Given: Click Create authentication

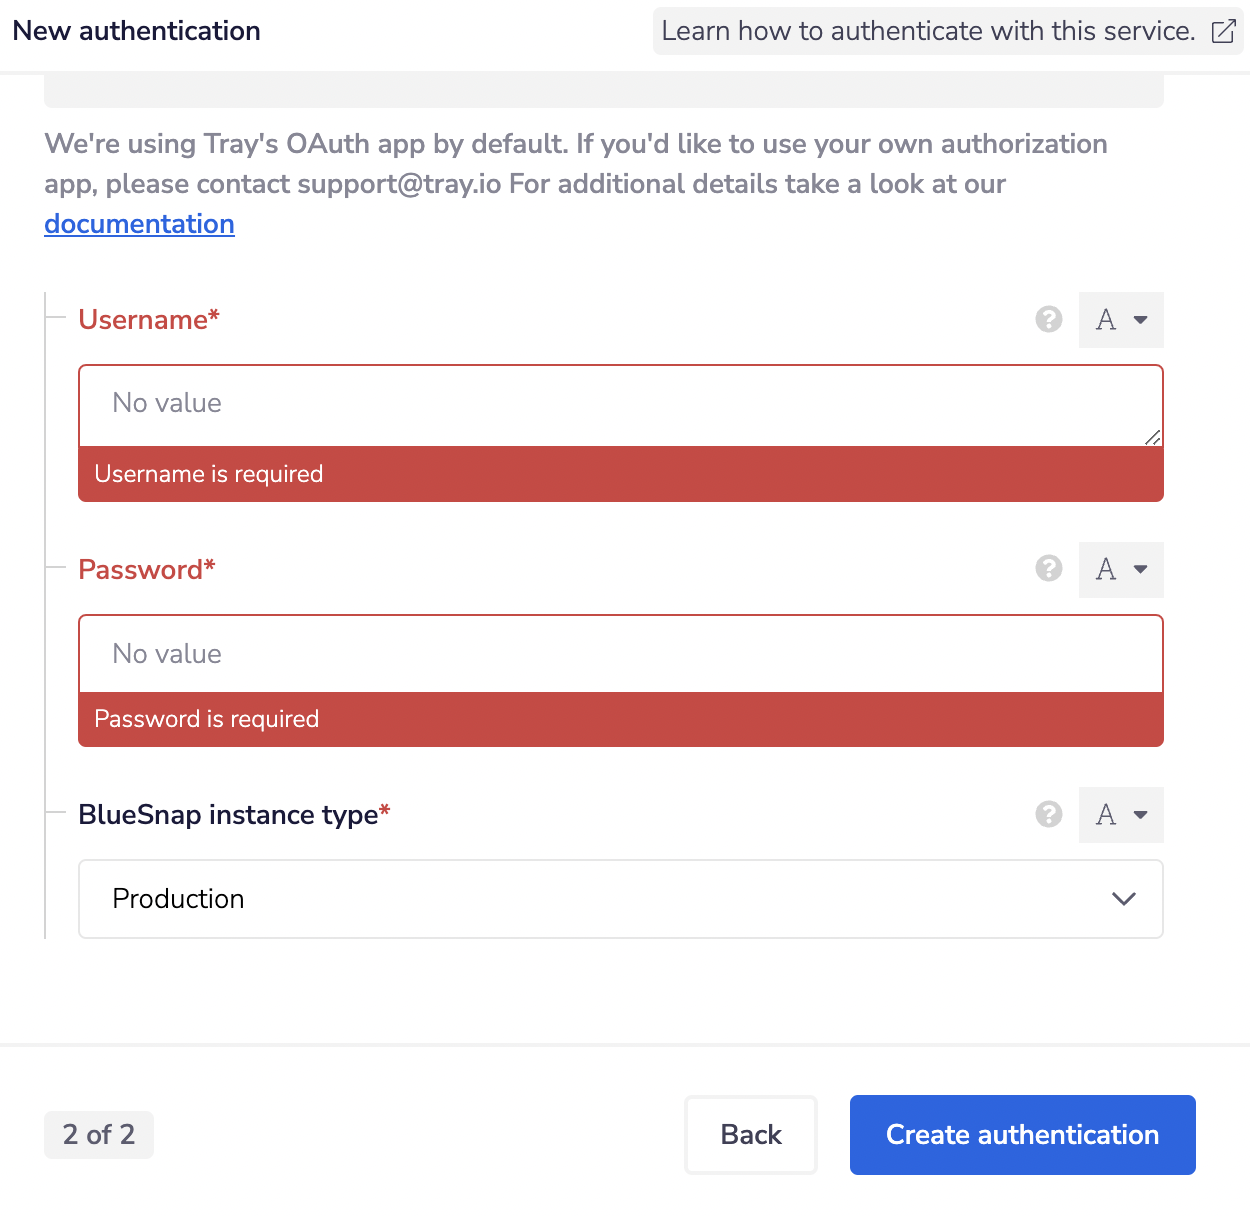Looking at the screenshot, I should [1021, 1134].
